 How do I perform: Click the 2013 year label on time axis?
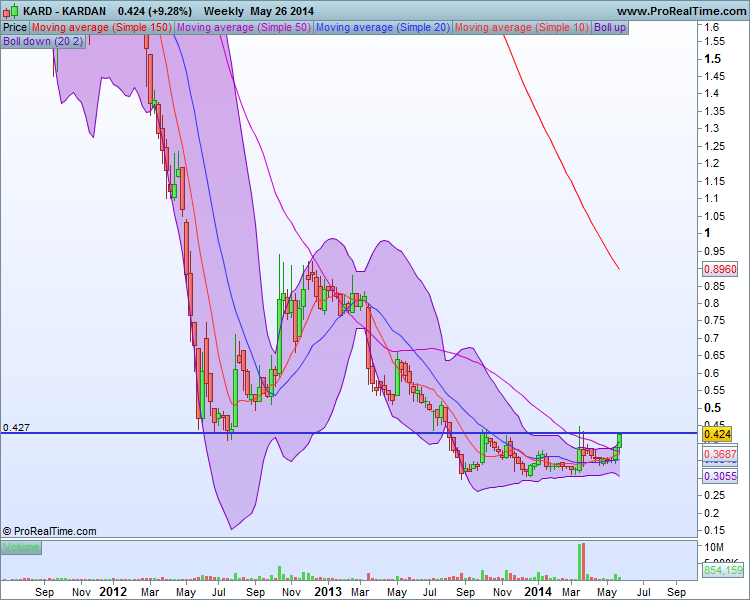(328, 592)
